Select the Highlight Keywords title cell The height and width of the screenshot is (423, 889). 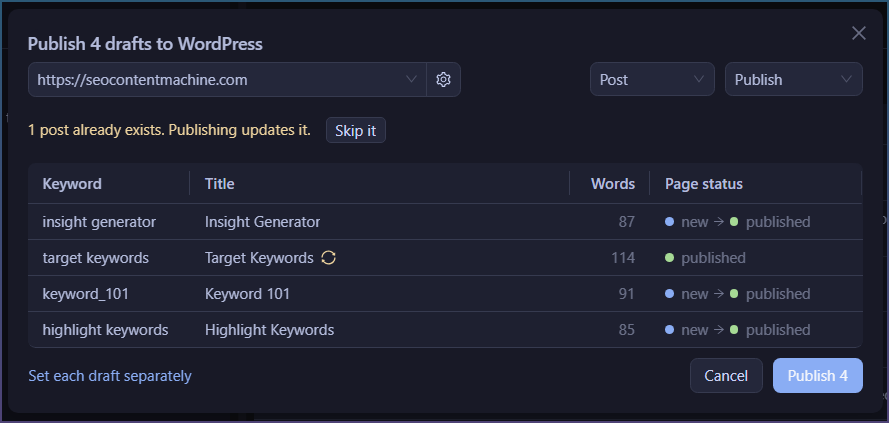pos(269,330)
